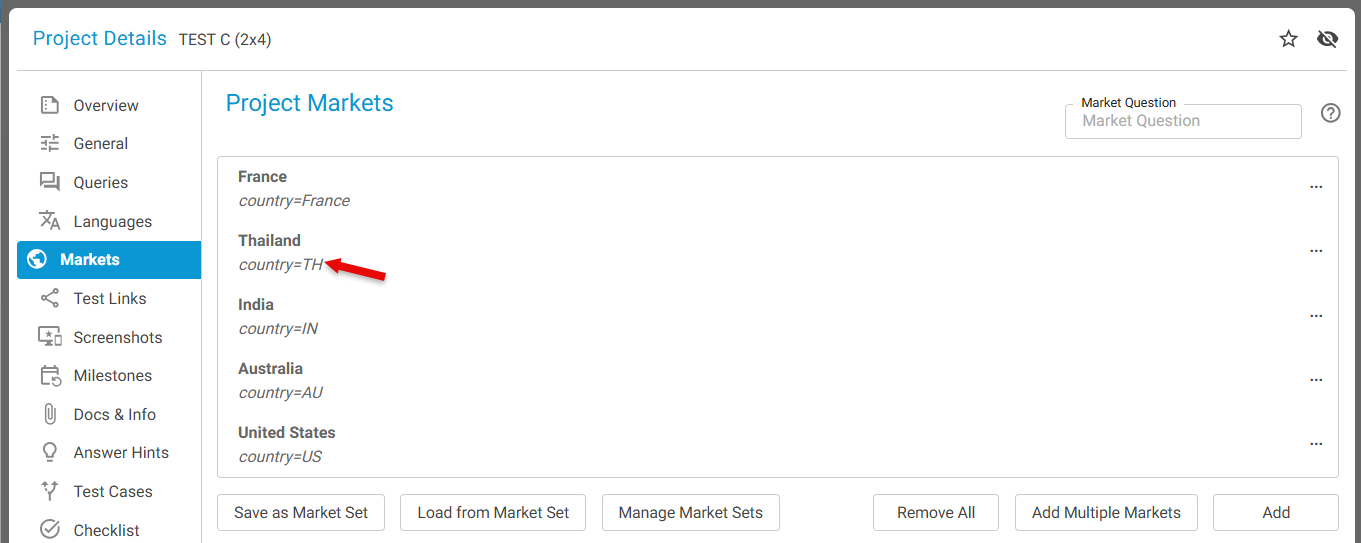
Task: Click the Screenshots monitor-star icon
Action: [x=49, y=337]
